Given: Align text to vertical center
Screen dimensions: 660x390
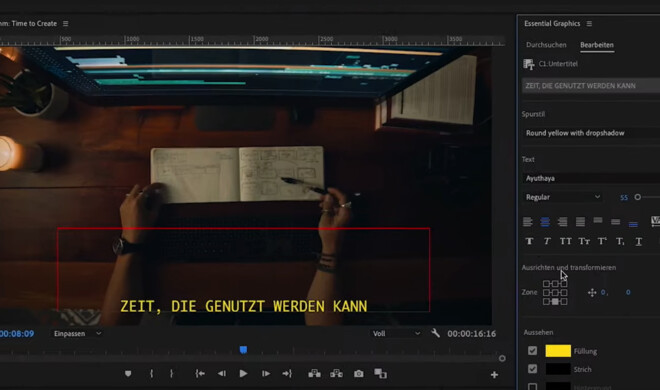Looking at the screenshot, I should point(615,222).
